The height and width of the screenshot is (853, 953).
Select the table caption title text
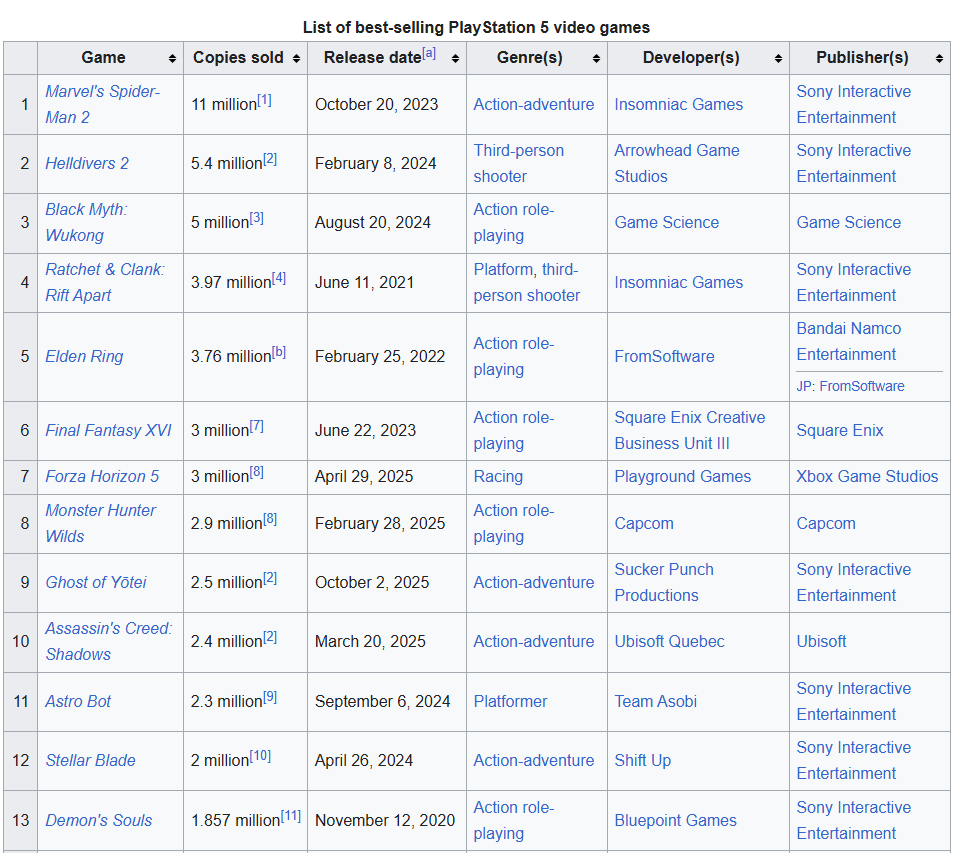tap(476, 27)
